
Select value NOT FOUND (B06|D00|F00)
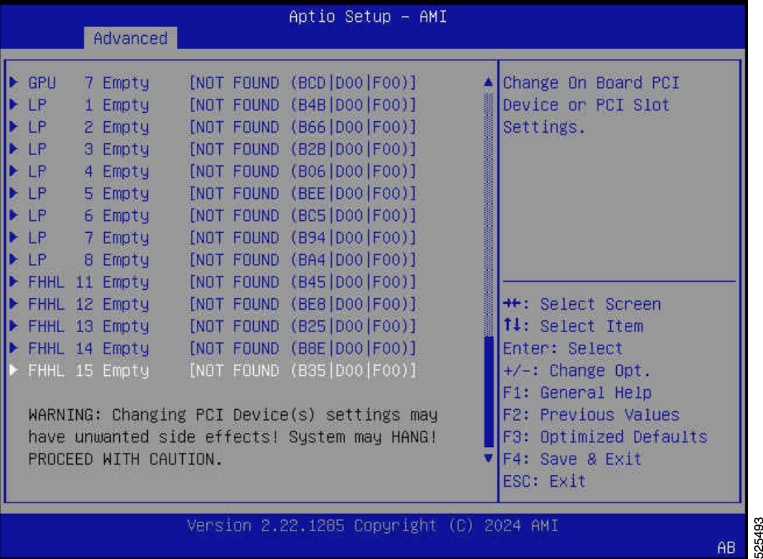[303, 171]
